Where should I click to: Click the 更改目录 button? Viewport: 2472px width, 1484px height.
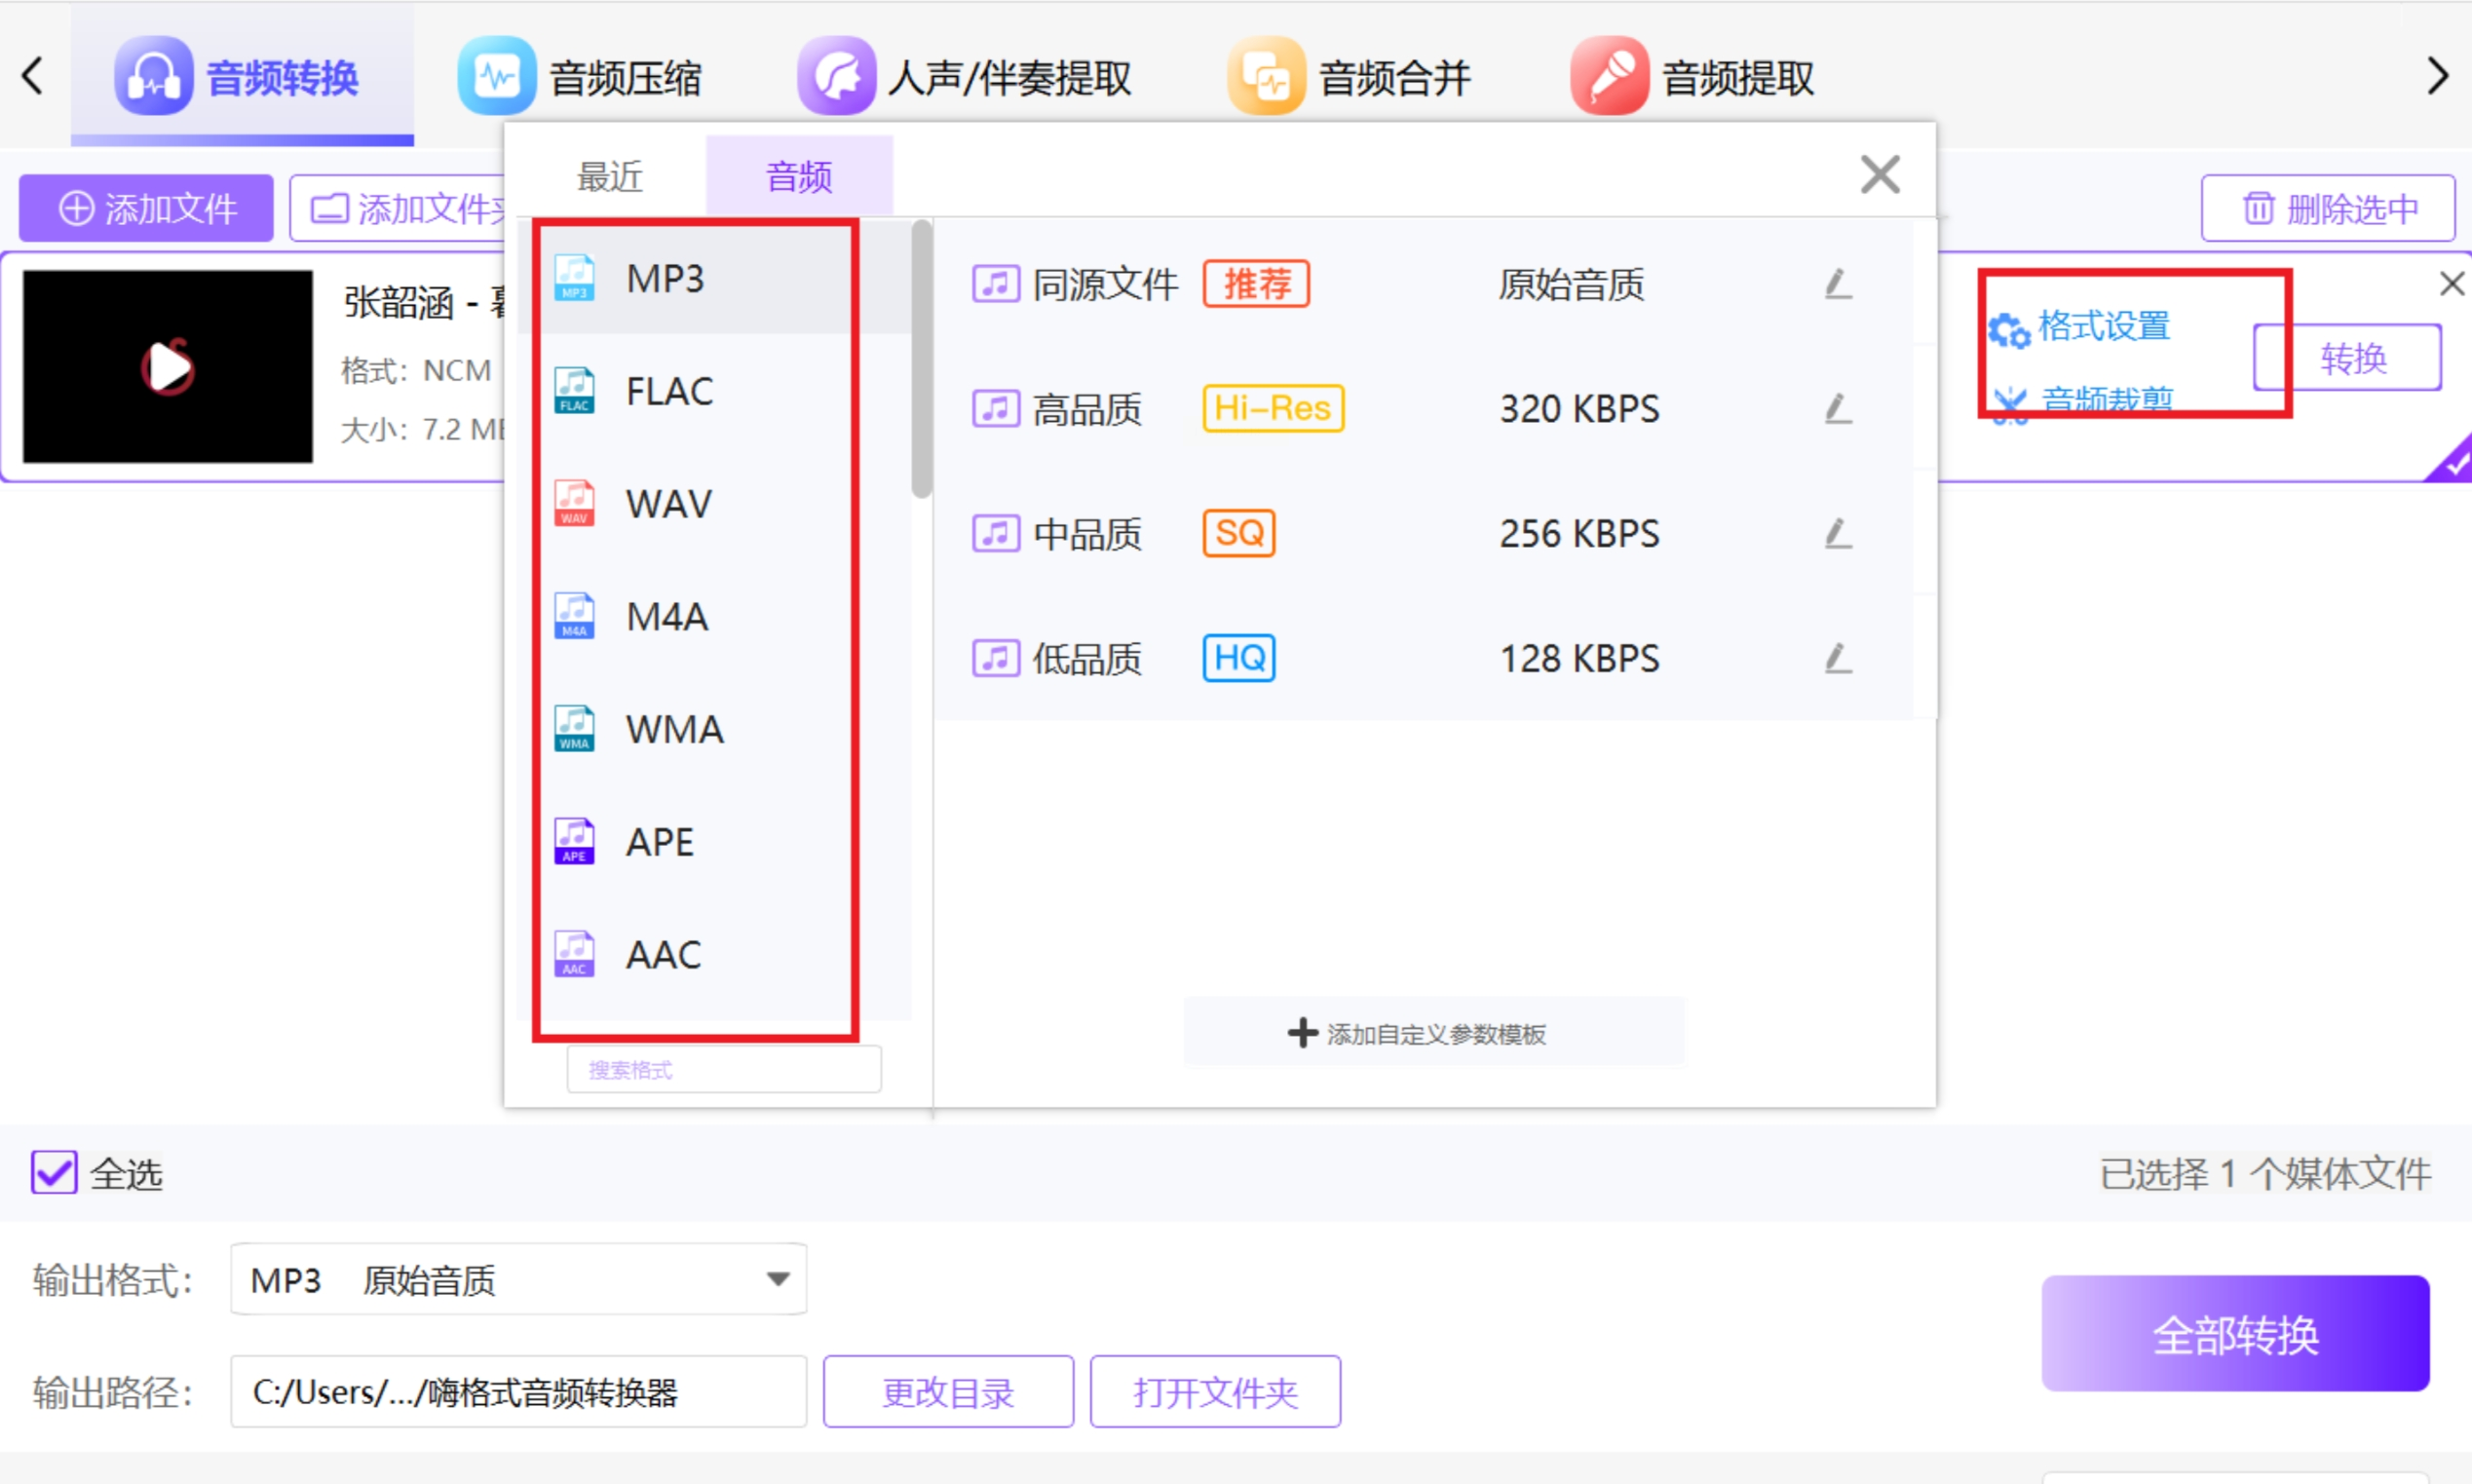[x=948, y=1392]
